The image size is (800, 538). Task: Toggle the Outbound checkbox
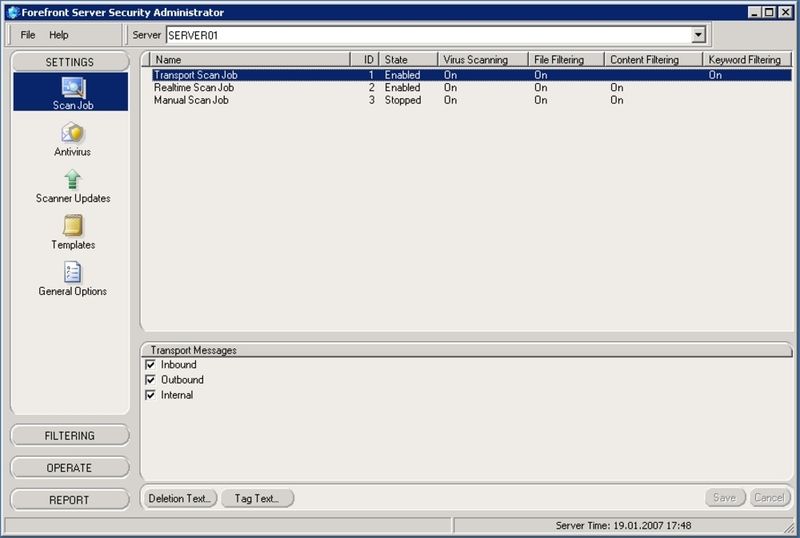[x=151, y=380]
